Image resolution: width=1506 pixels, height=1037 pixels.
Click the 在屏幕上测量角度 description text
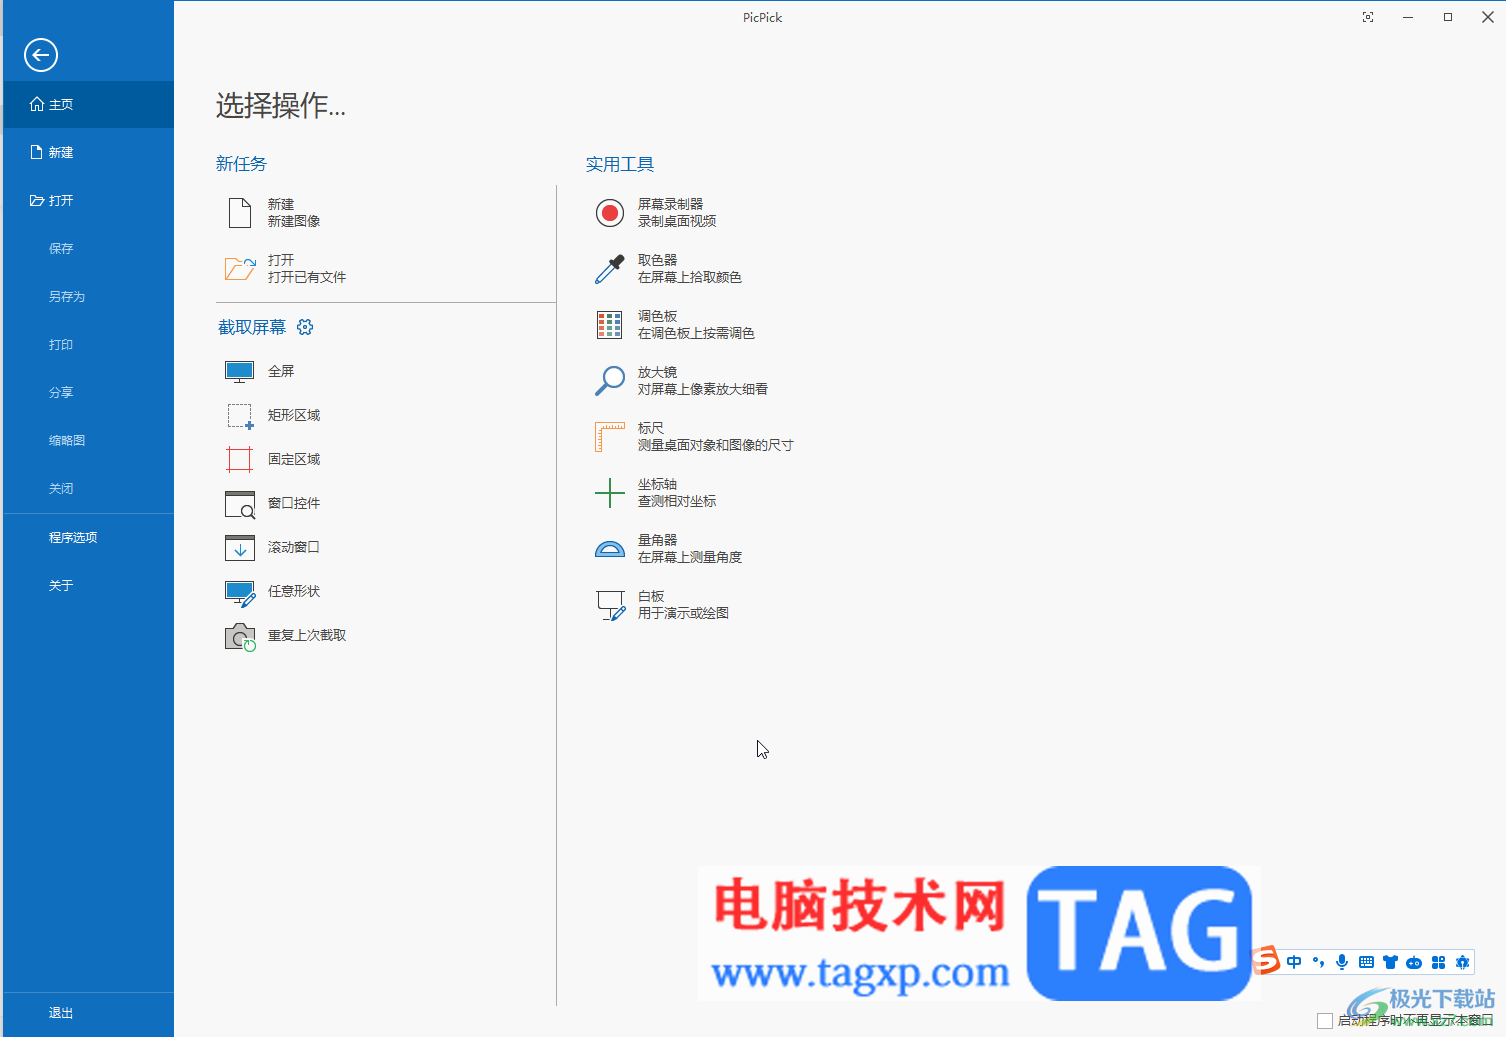click(x=690, y=557)
